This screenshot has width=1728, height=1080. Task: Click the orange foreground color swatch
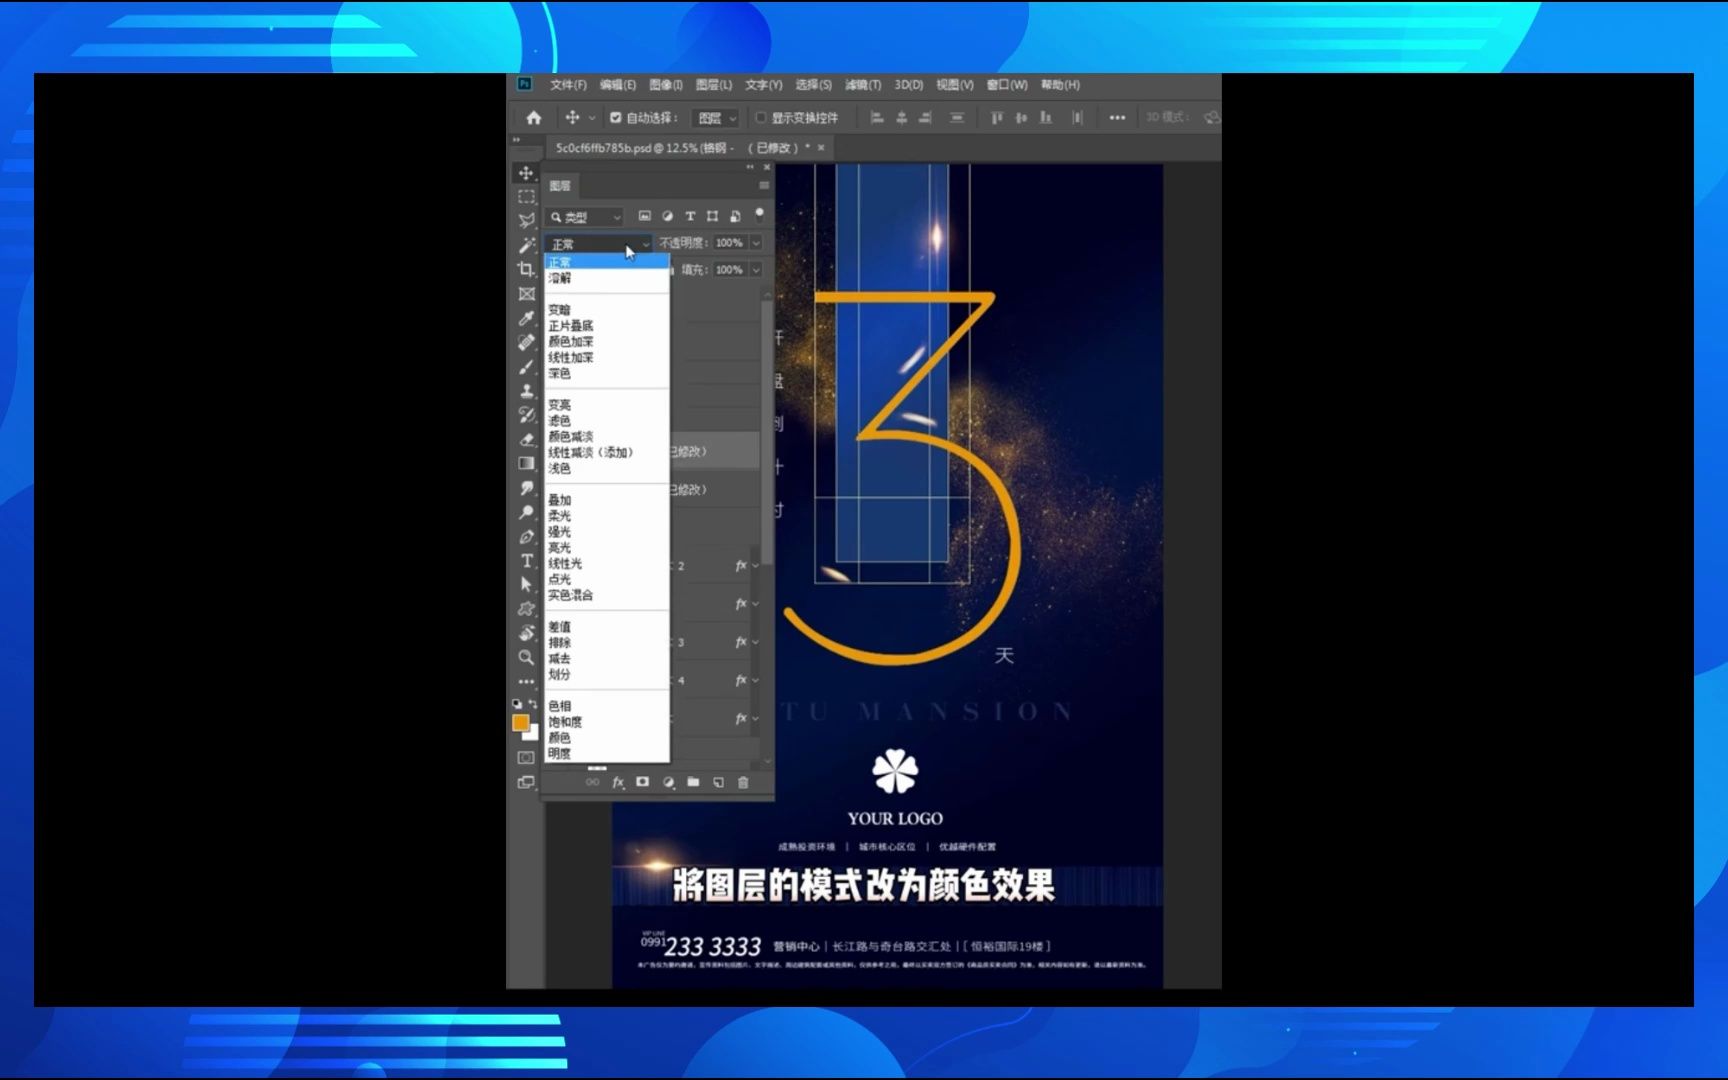(520, 722)
